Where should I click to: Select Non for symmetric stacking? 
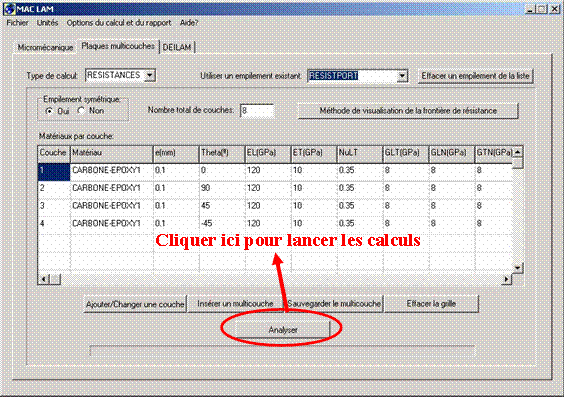(x=82, y=110)
